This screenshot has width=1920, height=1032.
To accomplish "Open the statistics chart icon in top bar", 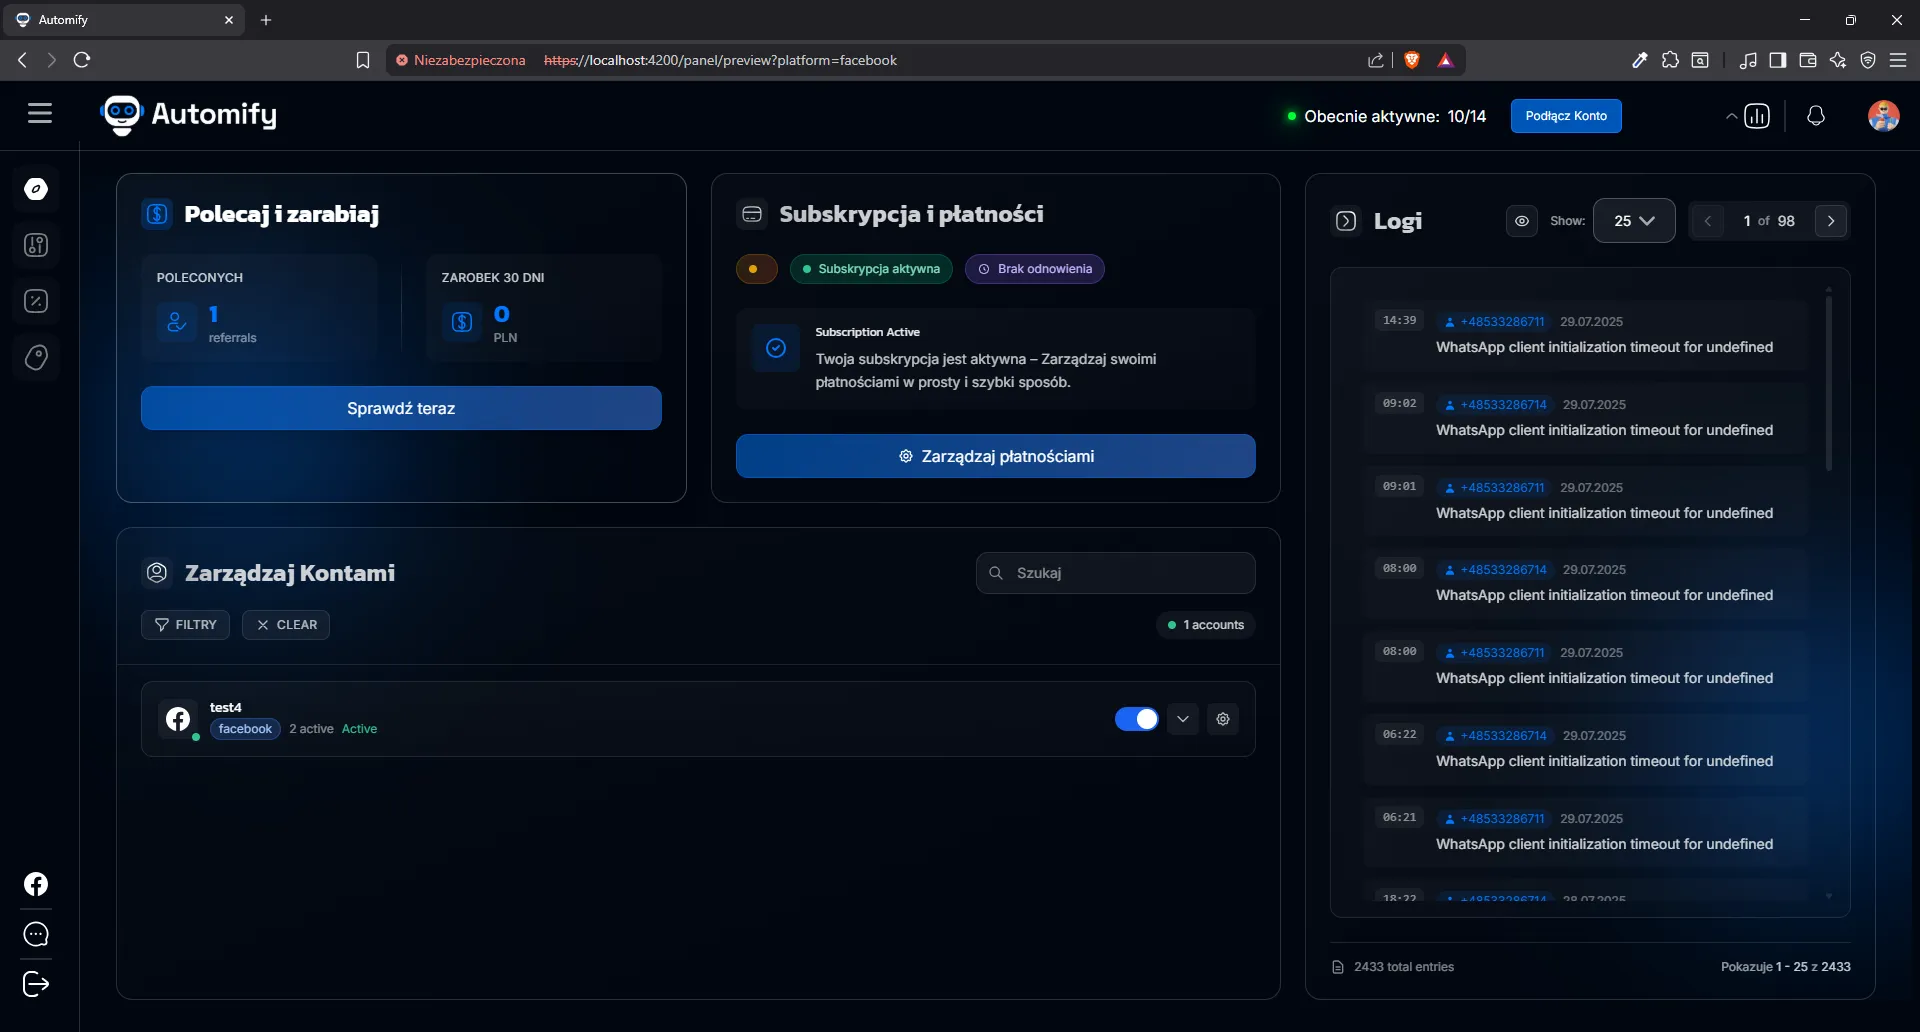I will point(1755,116).
